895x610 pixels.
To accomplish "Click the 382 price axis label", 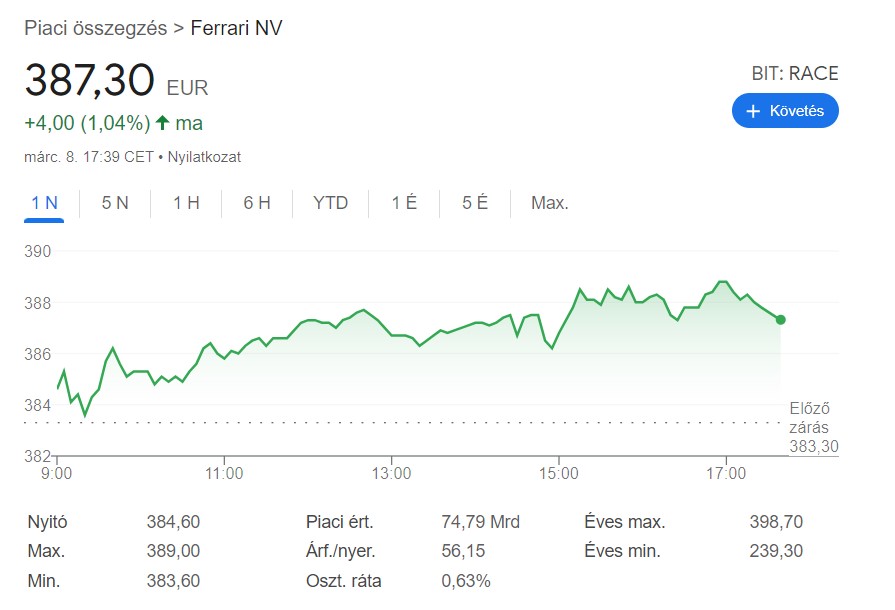I will tap(38, 456).
